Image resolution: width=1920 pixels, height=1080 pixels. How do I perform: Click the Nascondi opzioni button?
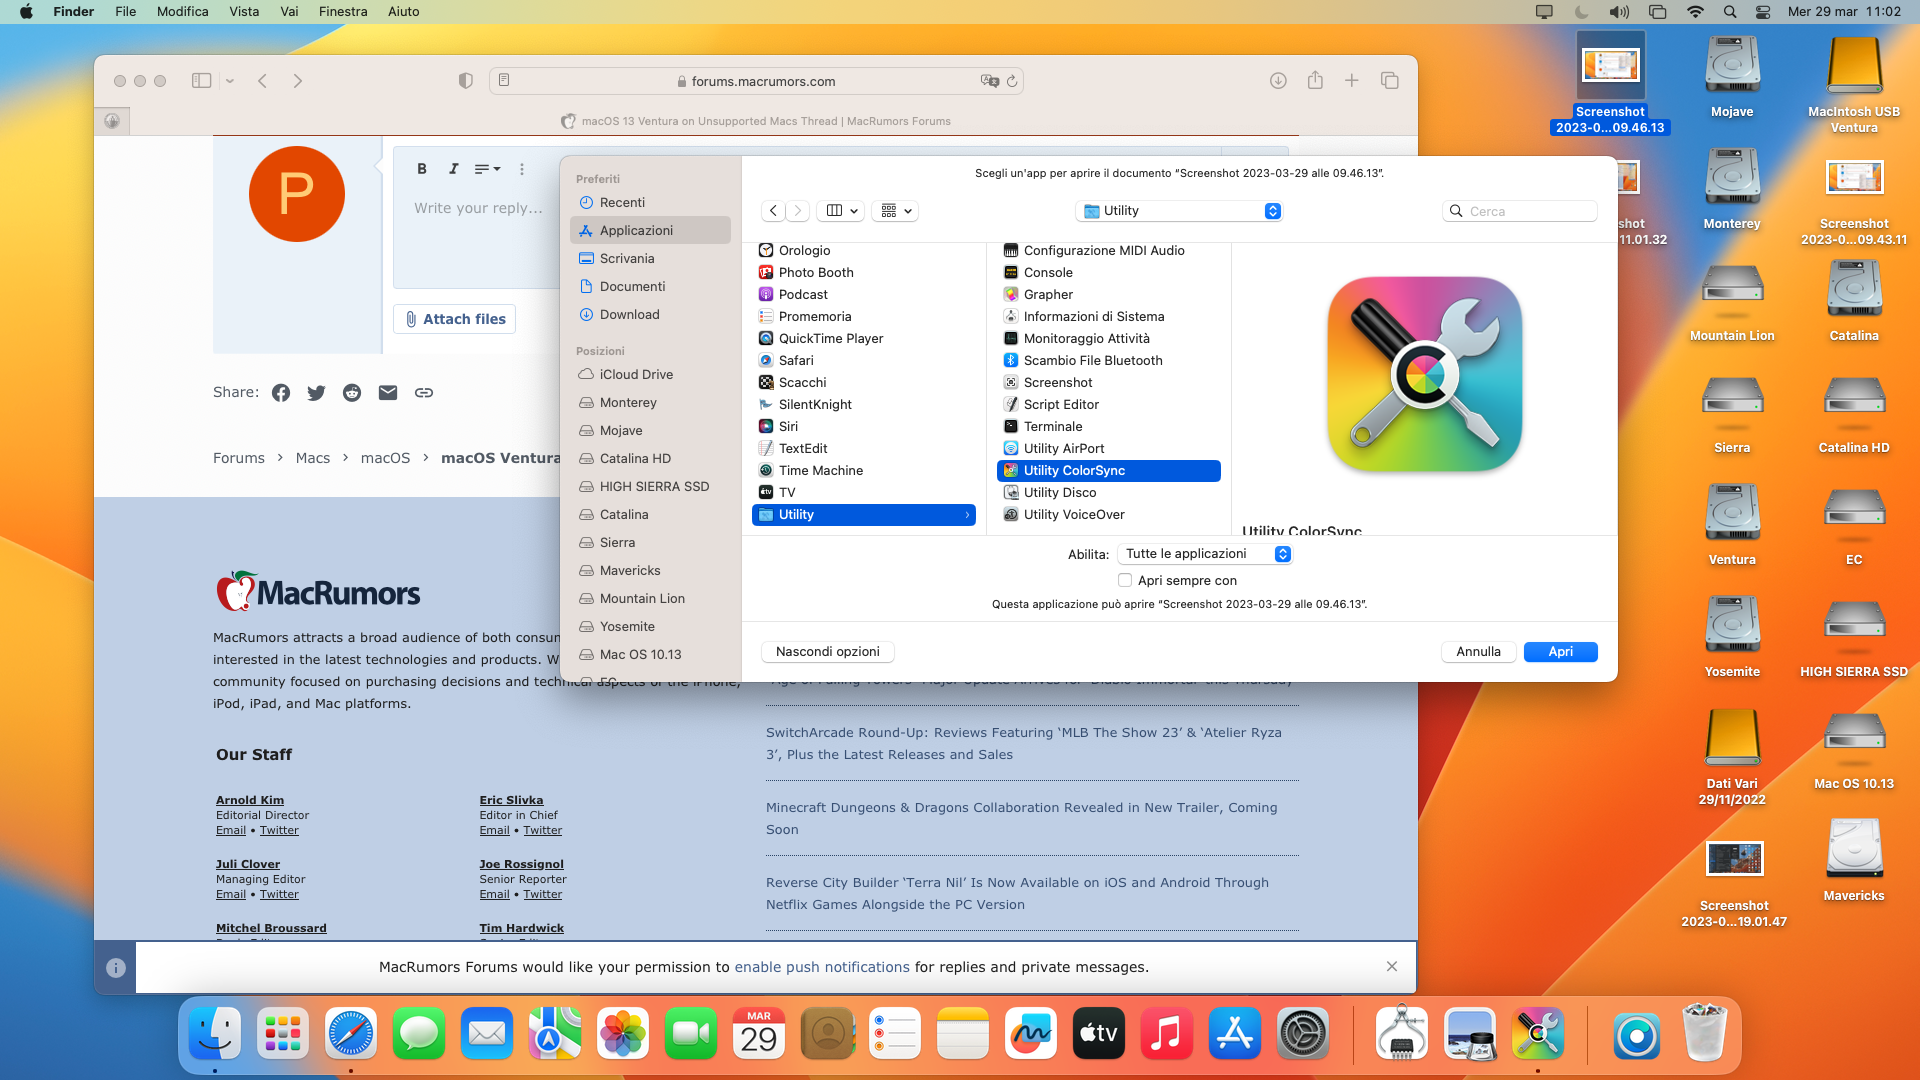pos(827,652)
